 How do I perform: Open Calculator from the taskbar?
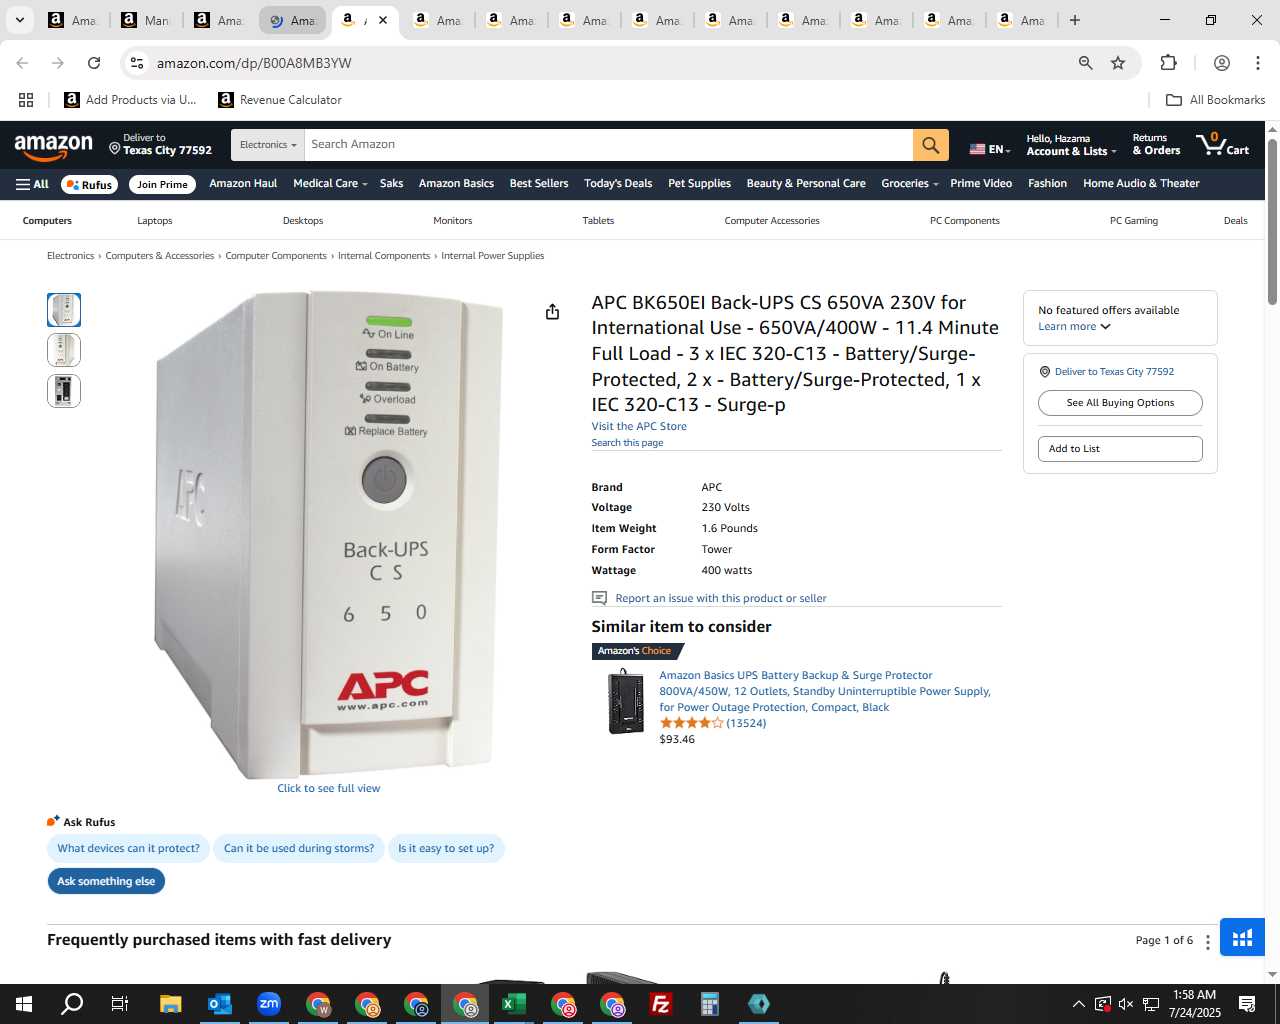(709, 1004)
